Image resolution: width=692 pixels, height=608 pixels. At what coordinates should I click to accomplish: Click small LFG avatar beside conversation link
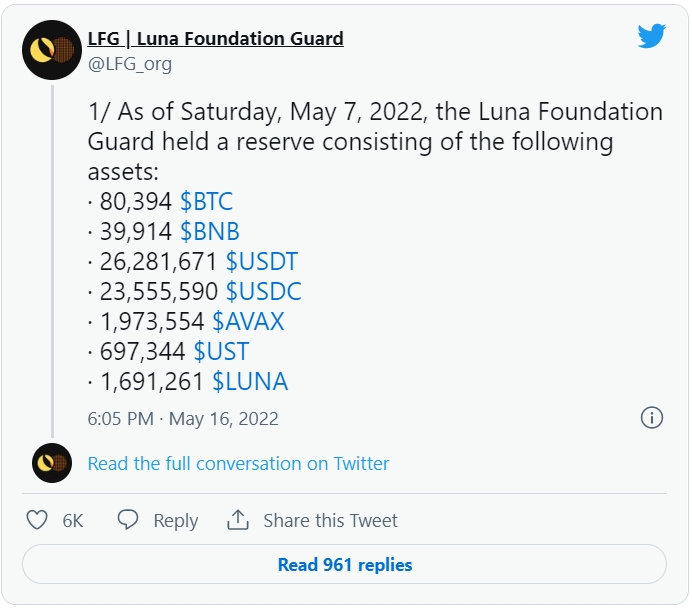[52, 463]
